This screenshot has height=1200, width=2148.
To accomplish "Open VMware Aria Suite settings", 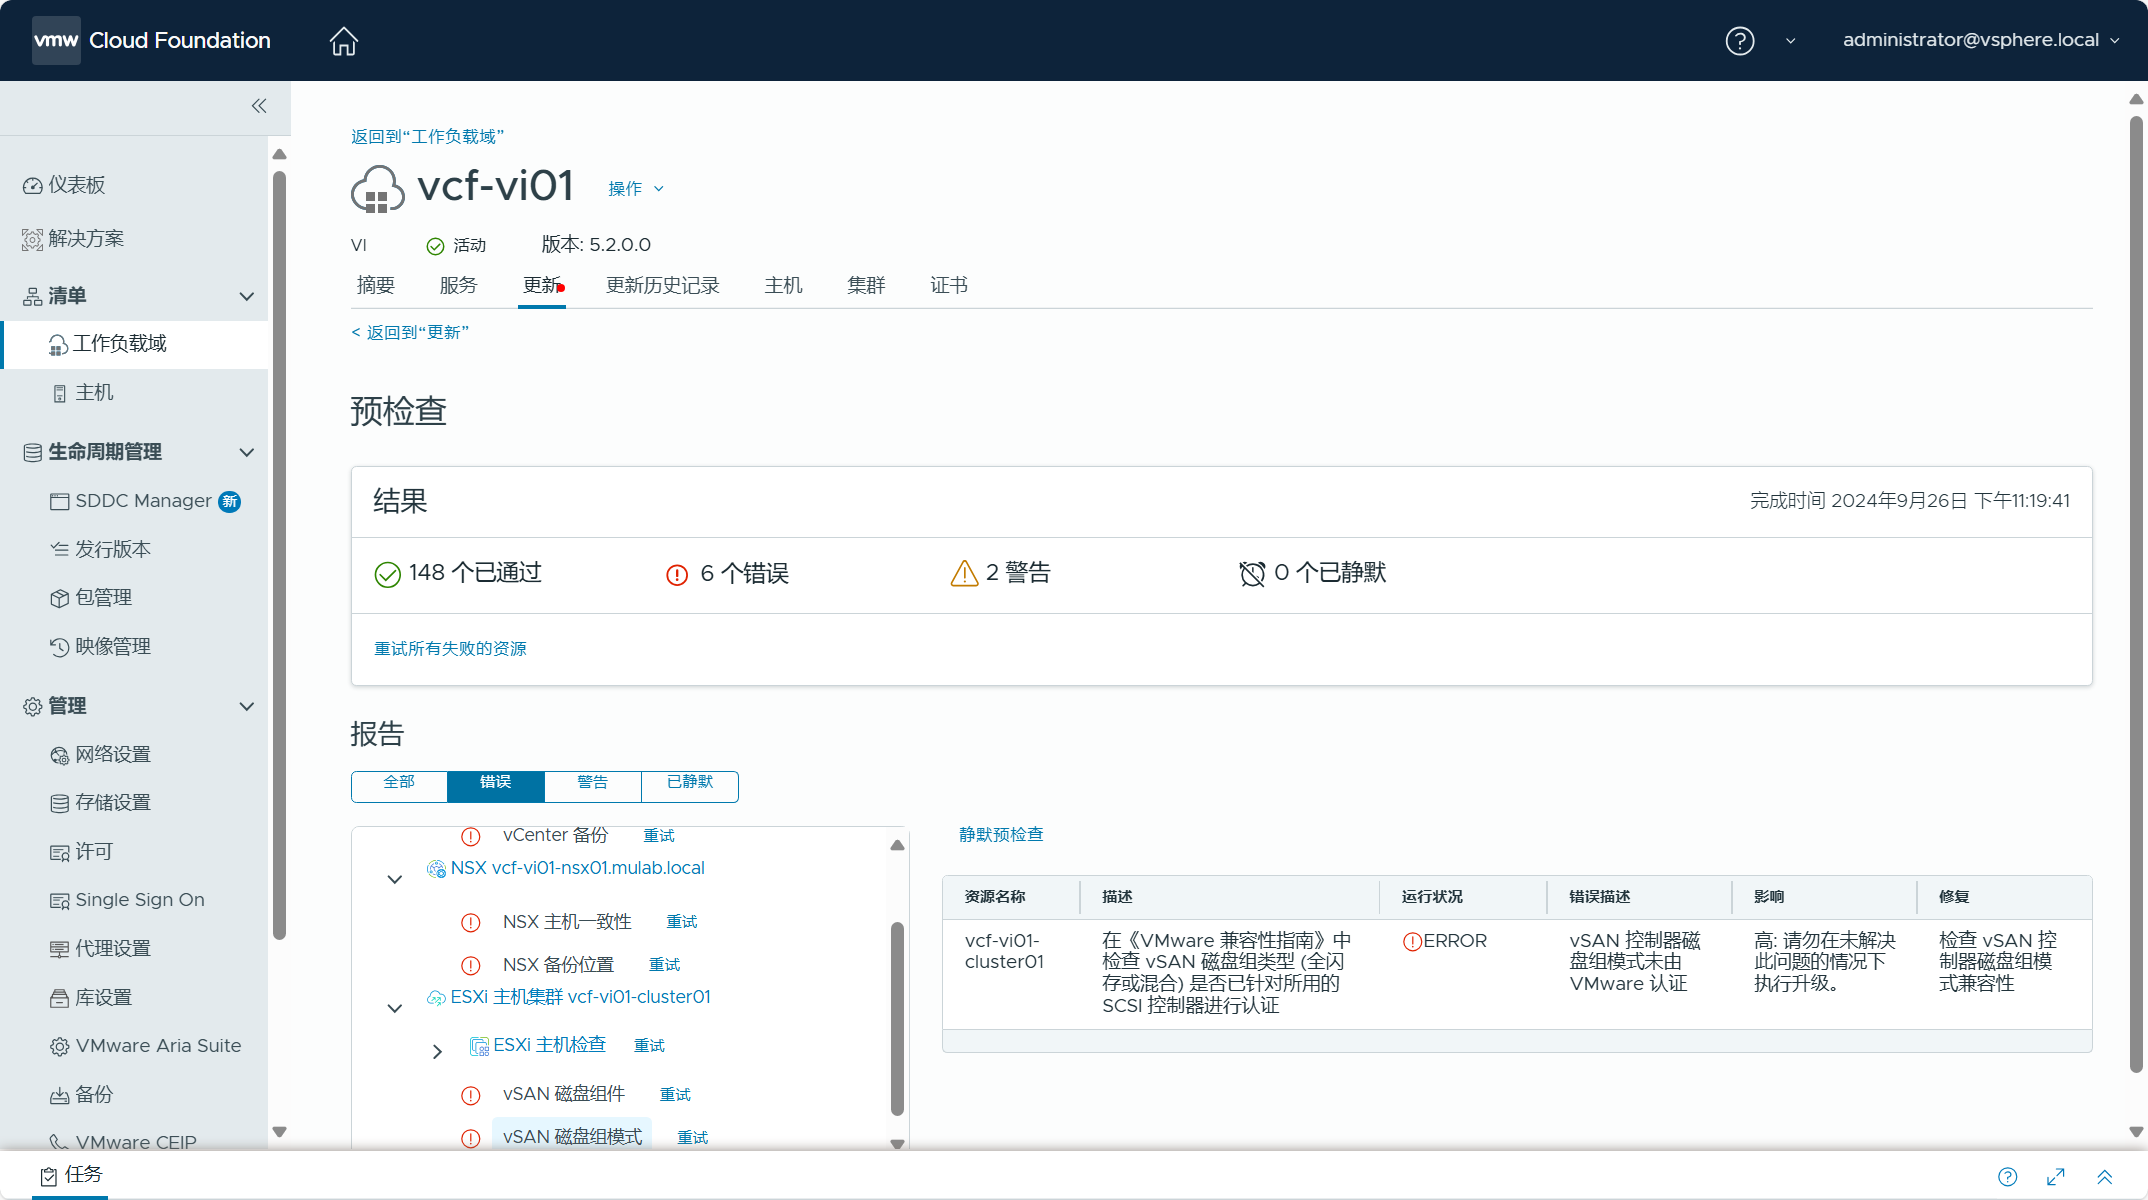I will point(158,1046).
